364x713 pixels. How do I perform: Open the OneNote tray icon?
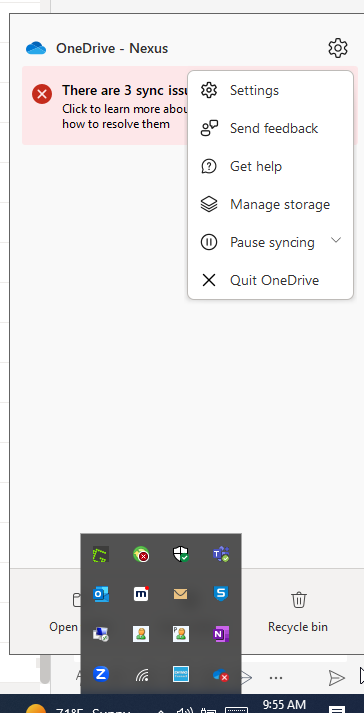(221, 633)
